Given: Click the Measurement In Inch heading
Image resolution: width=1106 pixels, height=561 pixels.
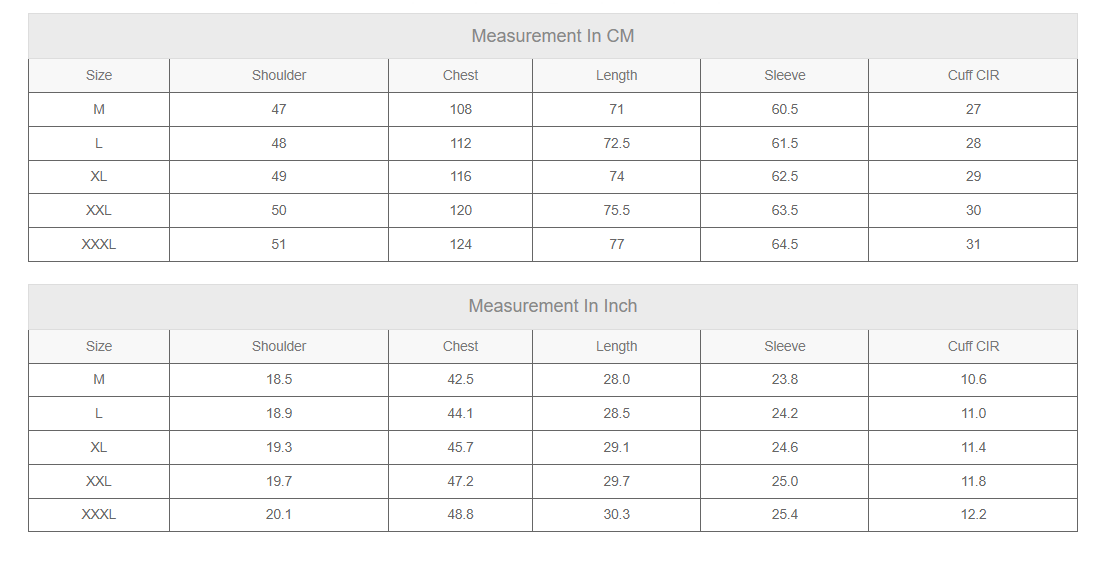Looking at the screenshot, I should tap(552, 306).
